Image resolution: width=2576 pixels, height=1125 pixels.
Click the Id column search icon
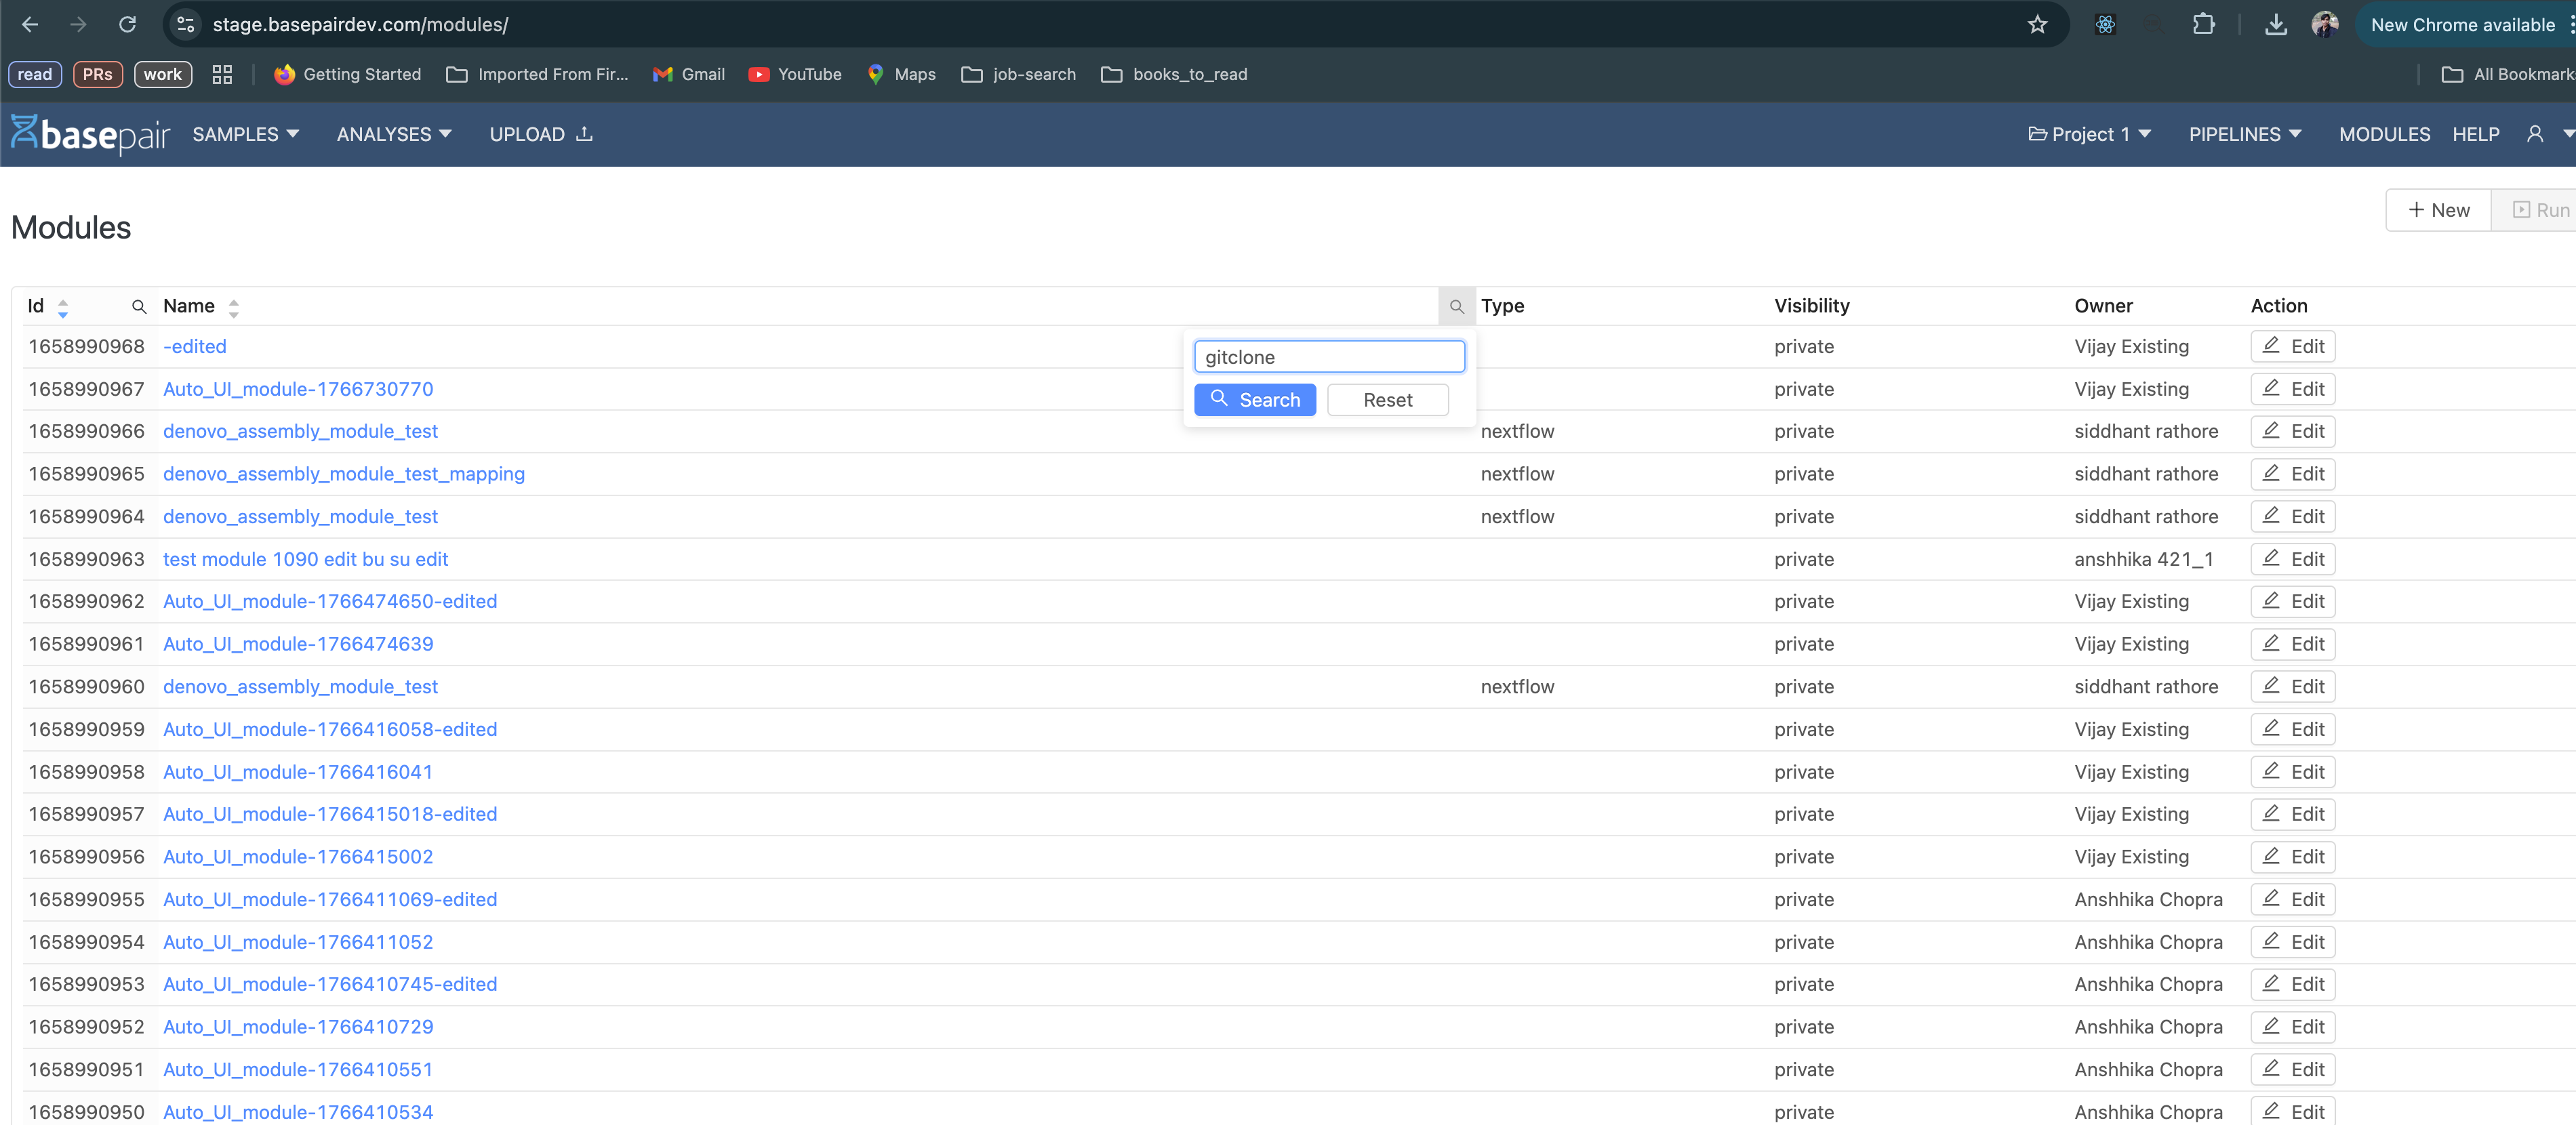point(139,307)
